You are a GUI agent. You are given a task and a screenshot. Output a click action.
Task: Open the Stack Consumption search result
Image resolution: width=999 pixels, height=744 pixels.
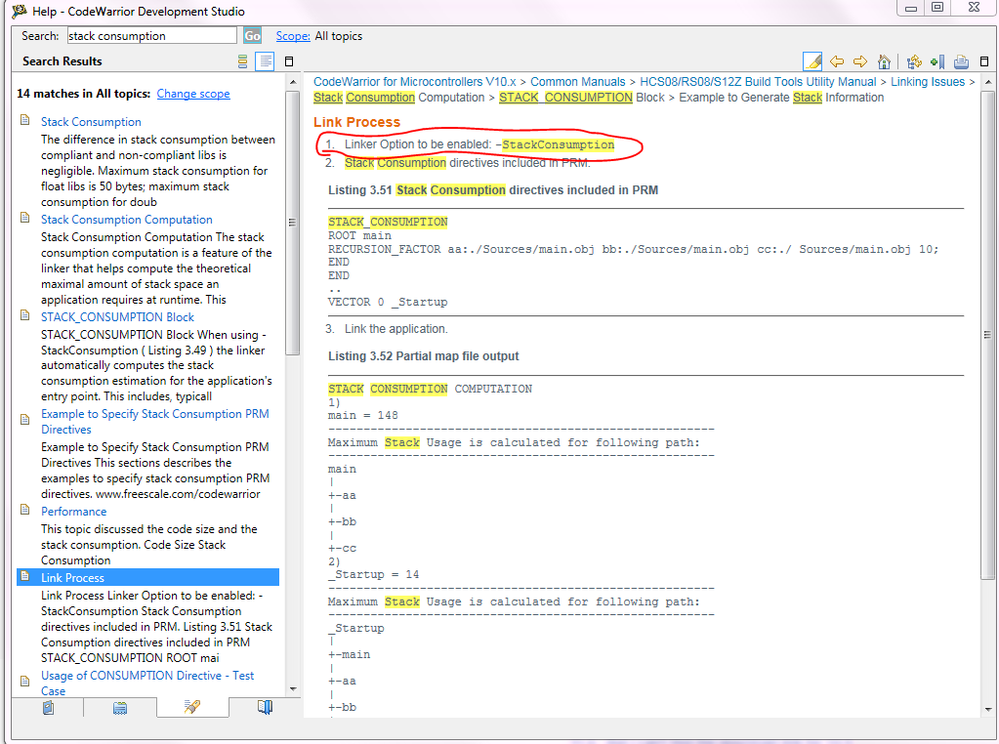point(91,122)
